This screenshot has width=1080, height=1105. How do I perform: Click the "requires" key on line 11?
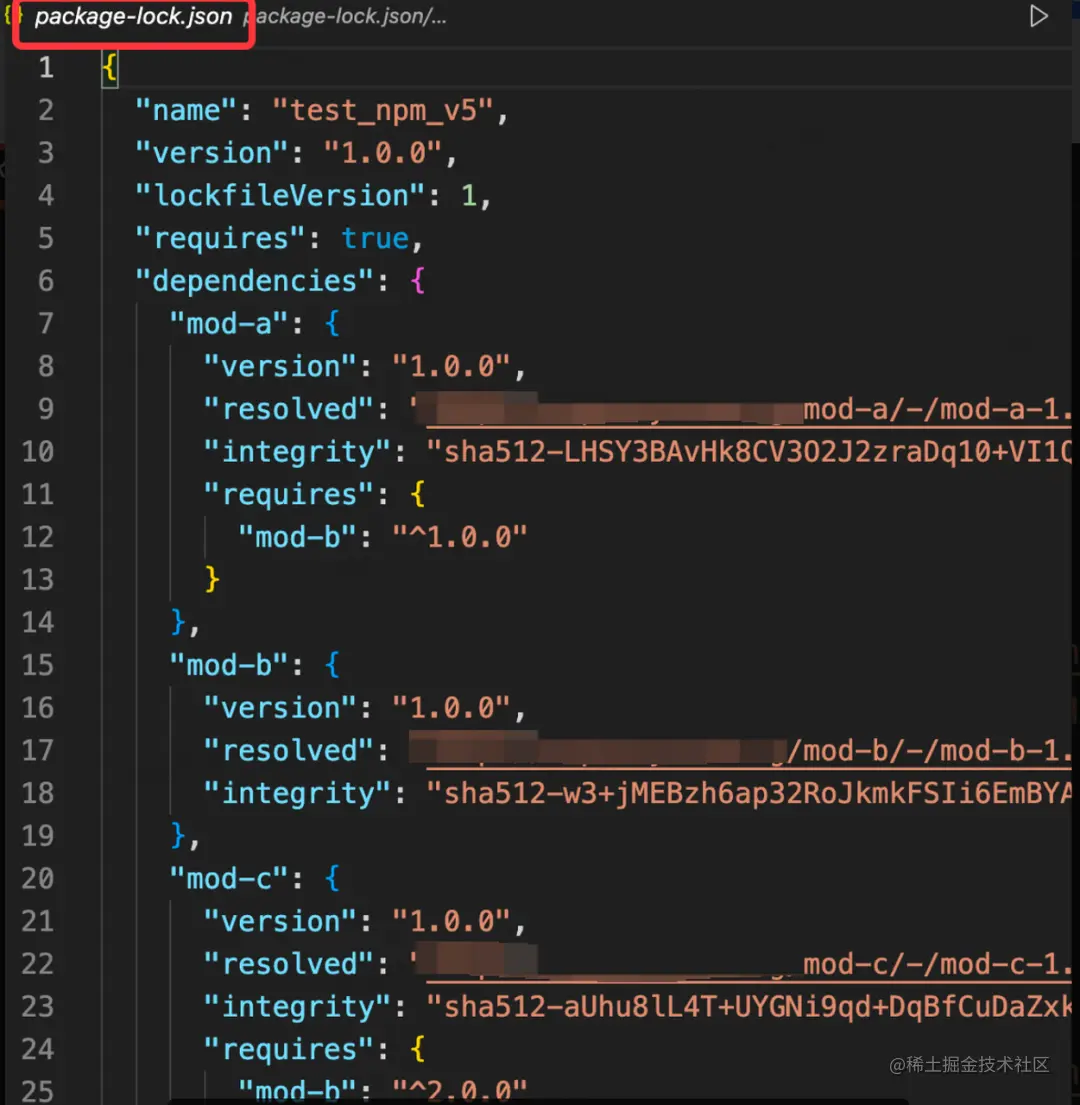(x=289, y=495)
